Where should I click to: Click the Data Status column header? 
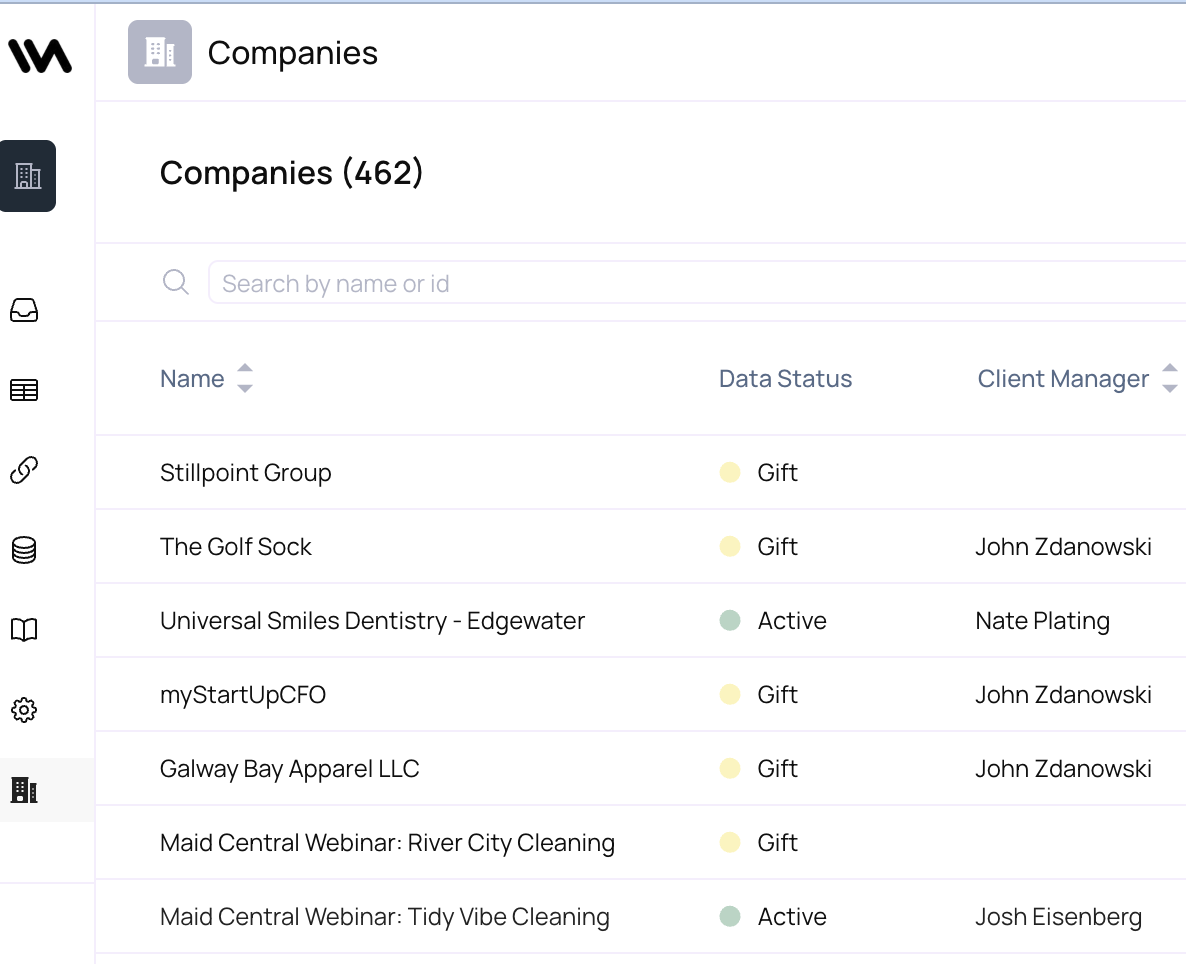785,378
